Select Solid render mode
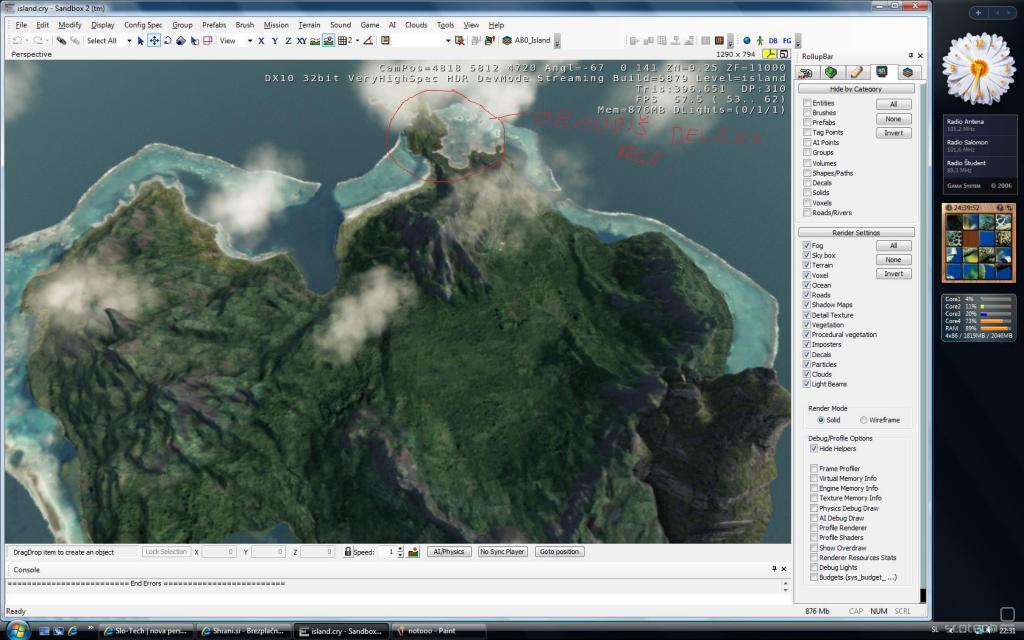The image size is (1024, 640). point(821,420)
